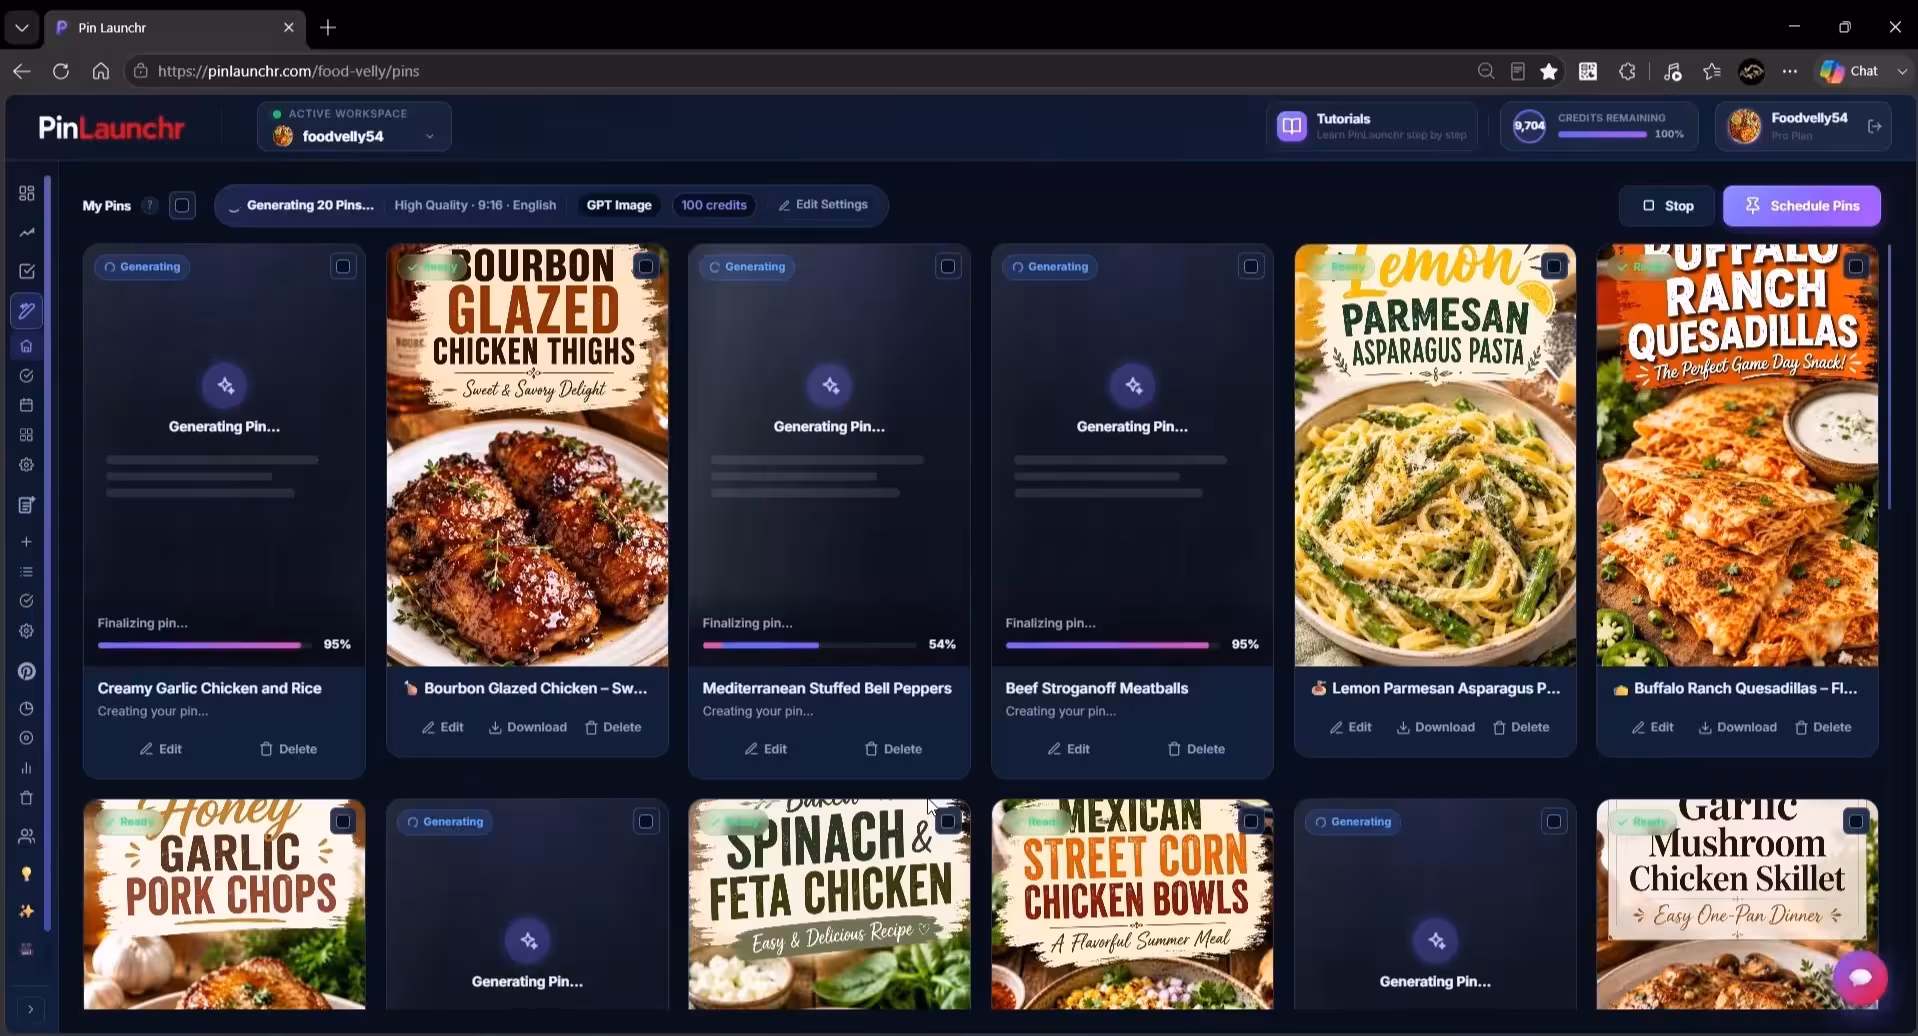Click the sparkle star sidebar icon
Image resolution: width=1918 pixels, height=1036 pixels.
(x=27, y=911)
